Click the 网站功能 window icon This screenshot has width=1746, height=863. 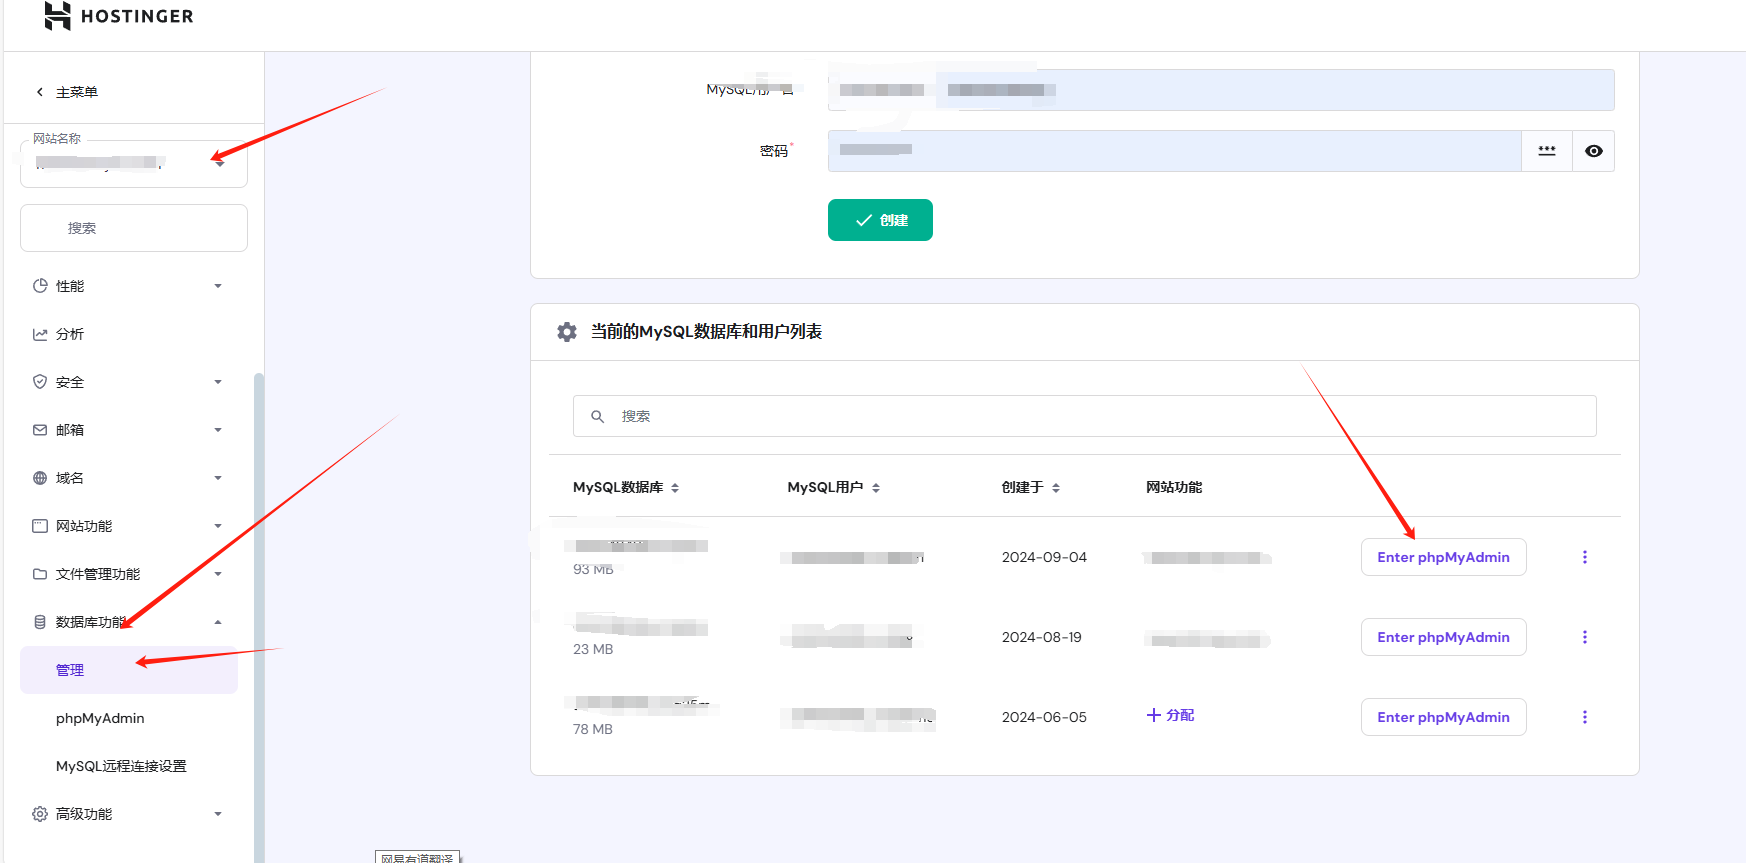[x=40, y=526]
